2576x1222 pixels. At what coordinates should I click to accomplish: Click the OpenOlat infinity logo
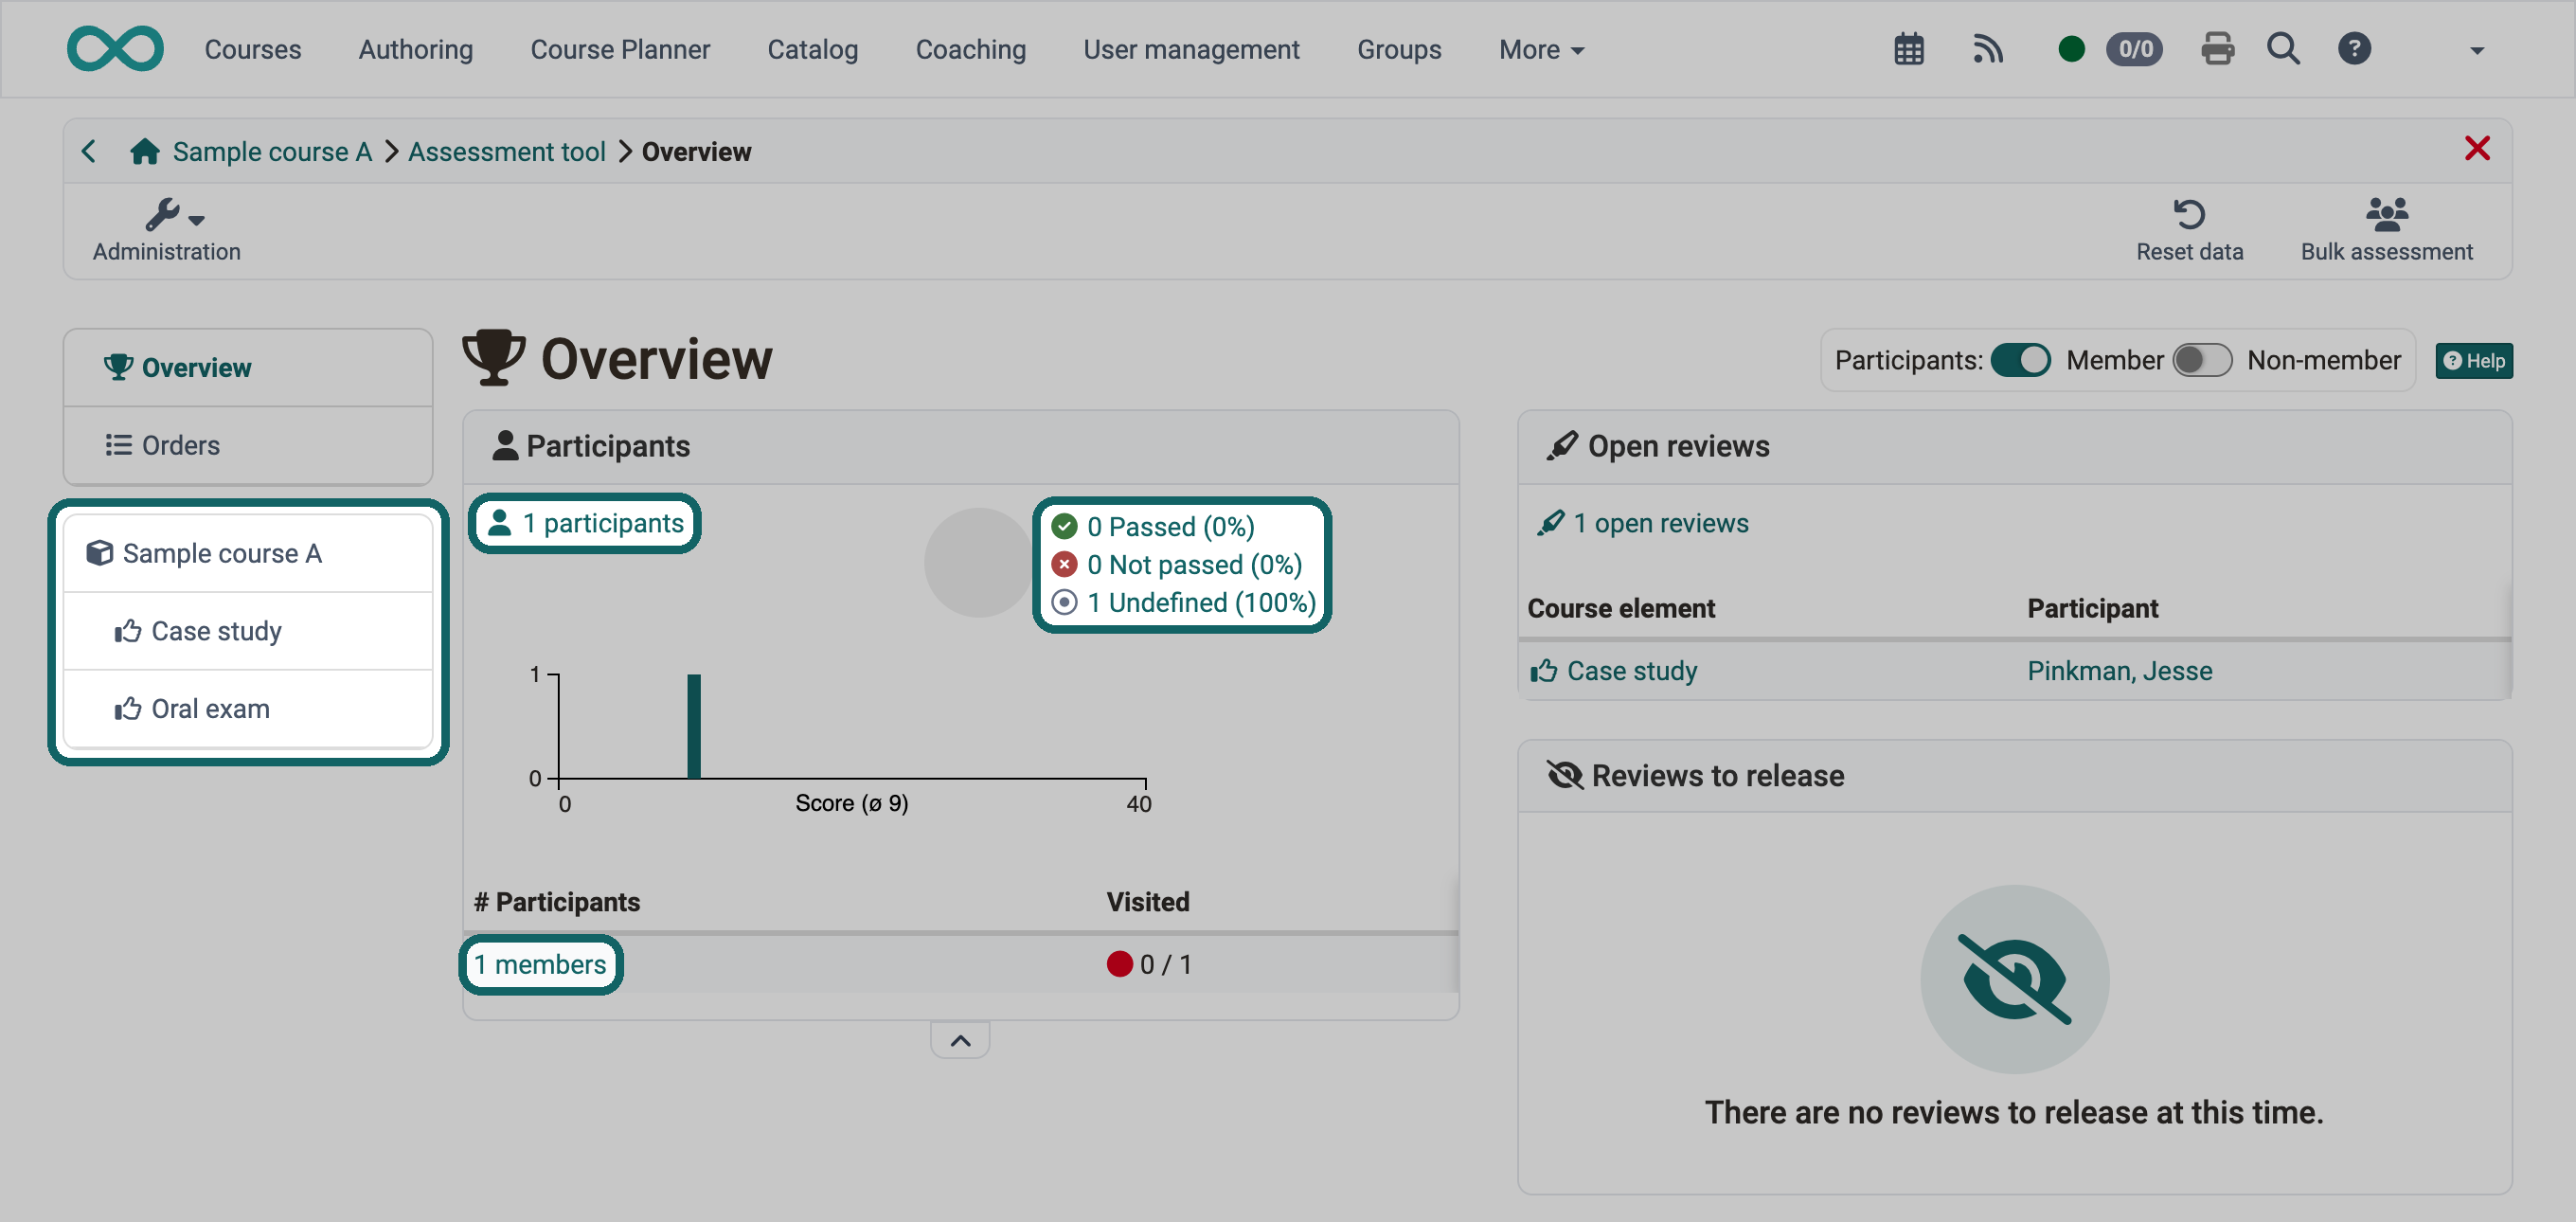coord(115,48)
